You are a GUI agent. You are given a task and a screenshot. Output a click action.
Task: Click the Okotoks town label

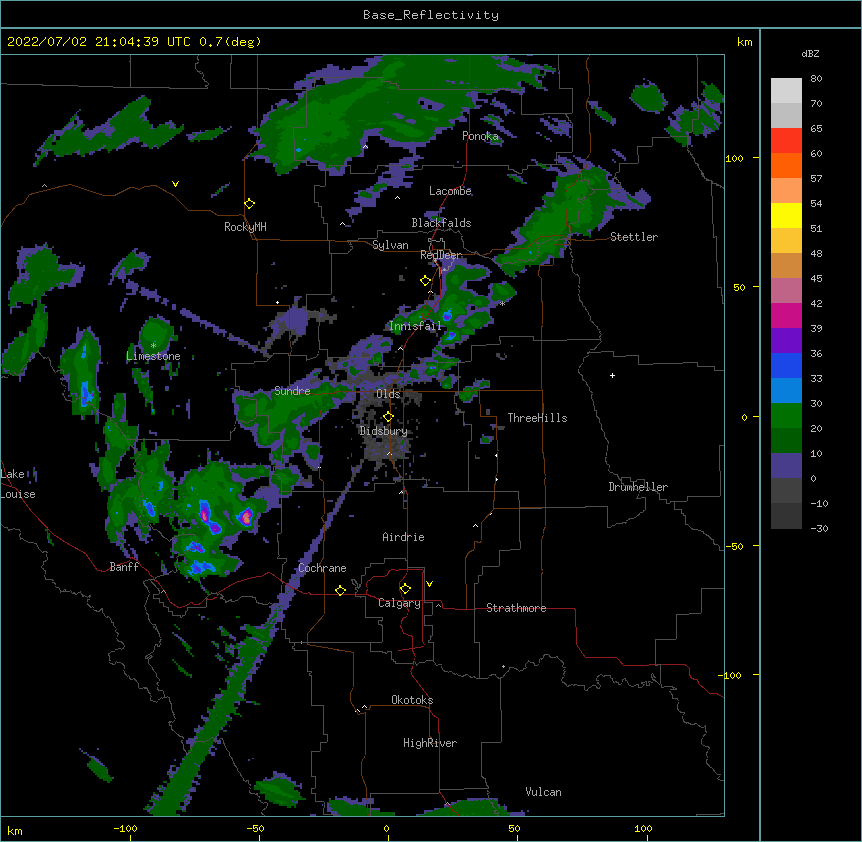[412, 700]
